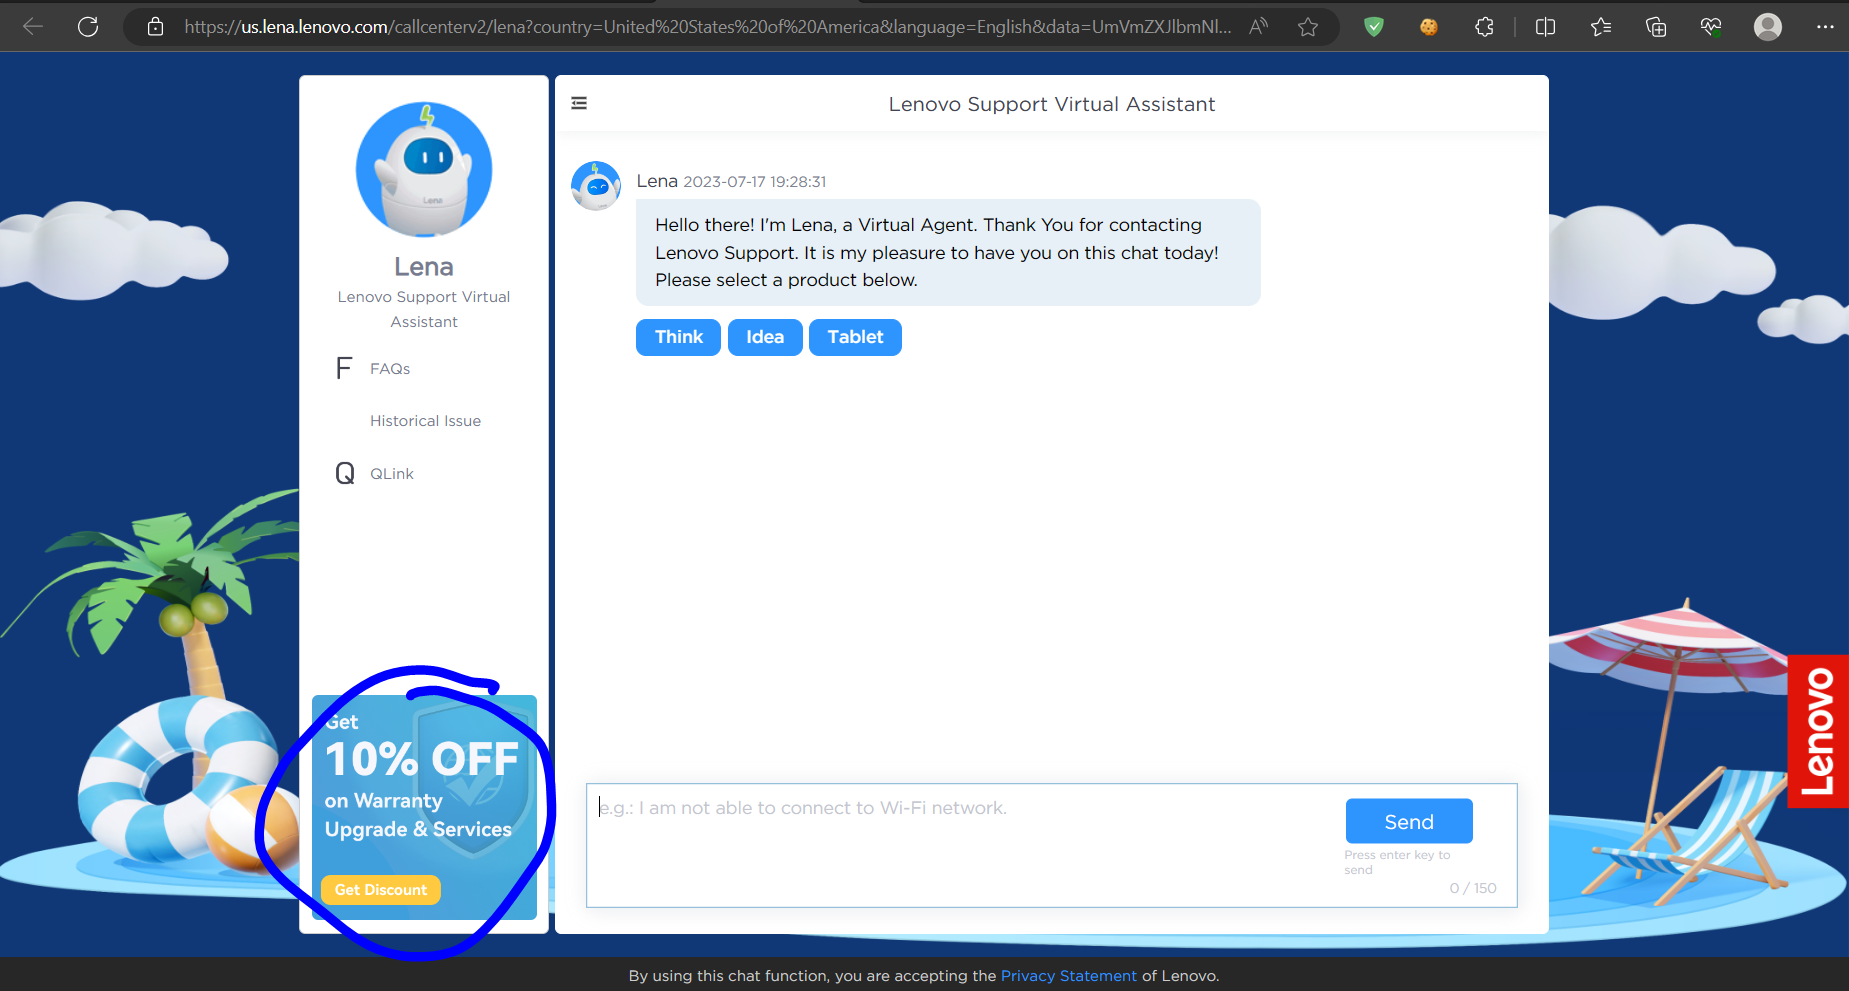Click the FAQs icon in sidebar

click(344, 368)
